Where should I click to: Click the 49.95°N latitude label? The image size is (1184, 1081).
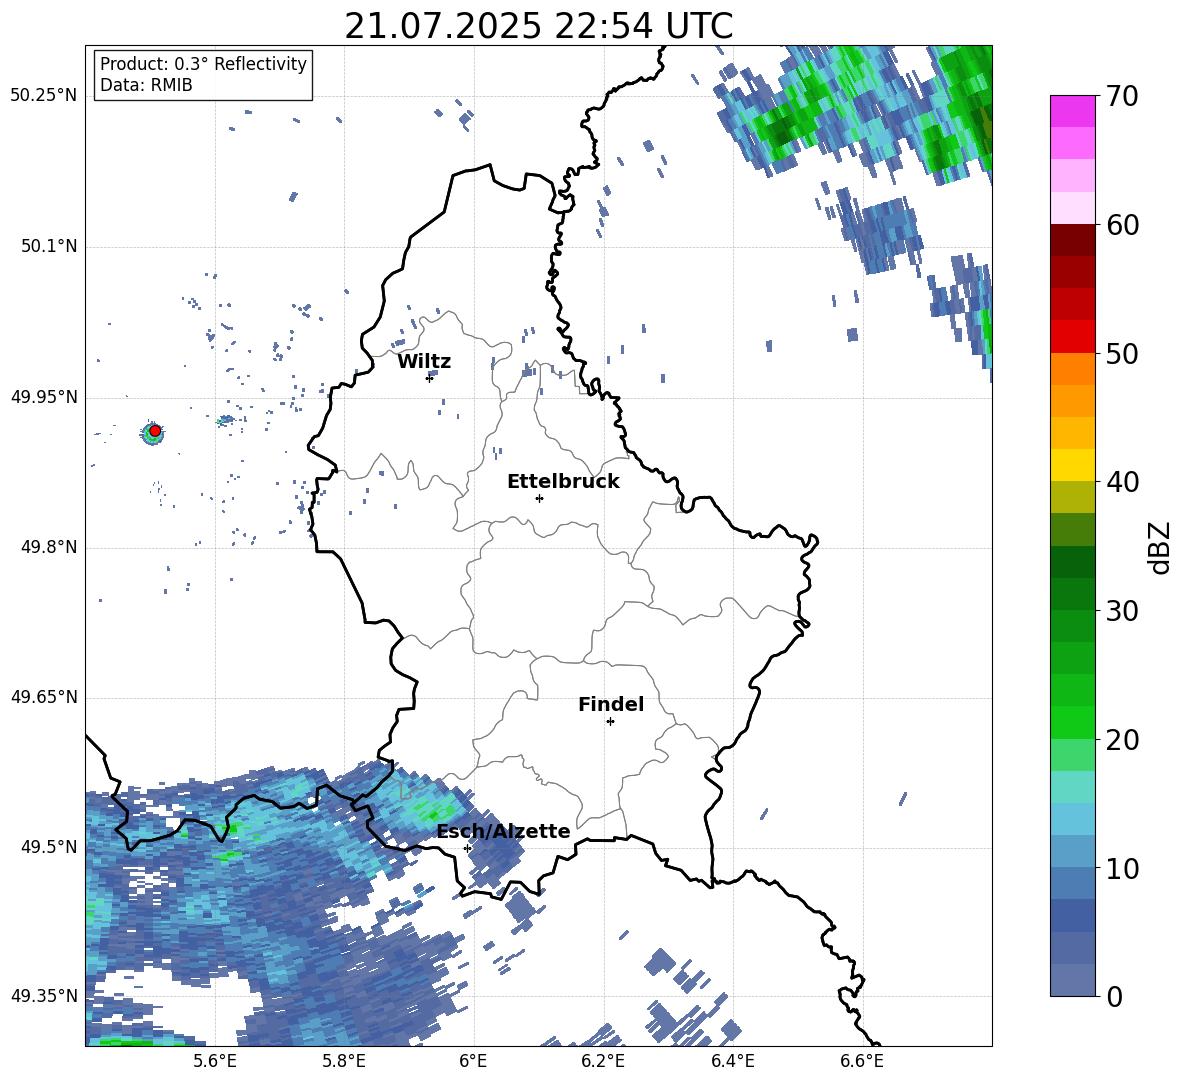click(44, 396)
